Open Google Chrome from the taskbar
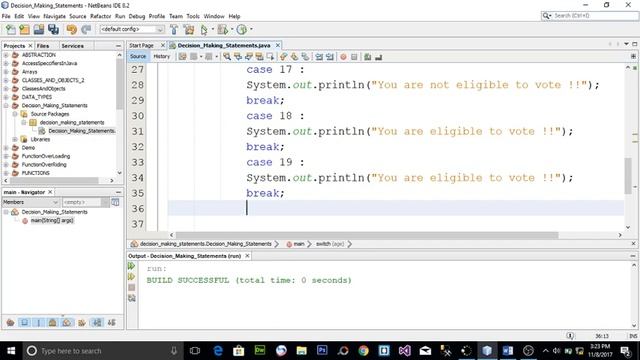 (x=363, y=351)
